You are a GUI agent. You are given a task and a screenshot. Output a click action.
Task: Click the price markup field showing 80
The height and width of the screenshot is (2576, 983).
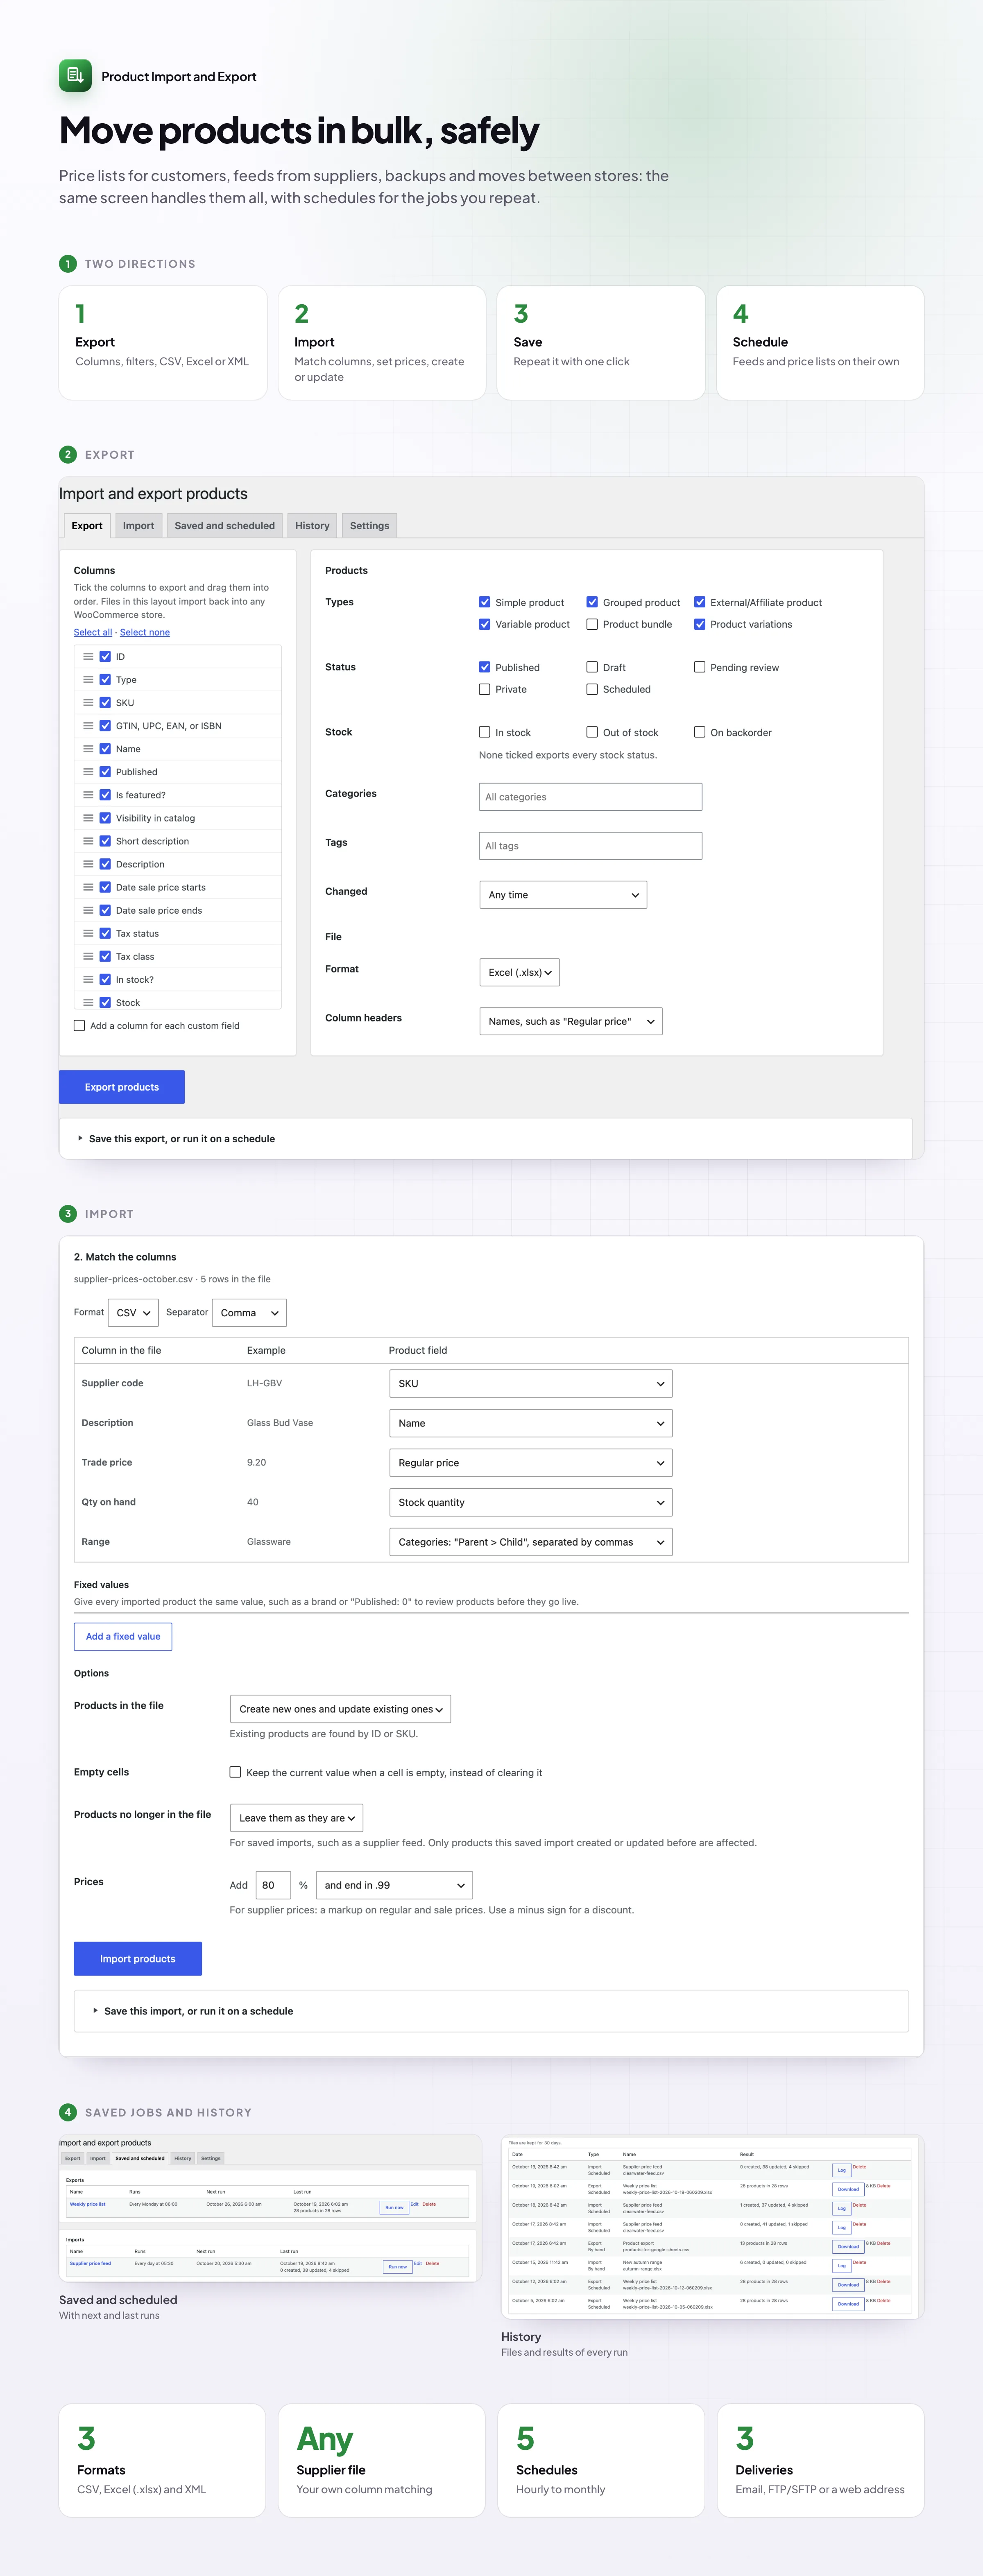(x=273, y=1885)
